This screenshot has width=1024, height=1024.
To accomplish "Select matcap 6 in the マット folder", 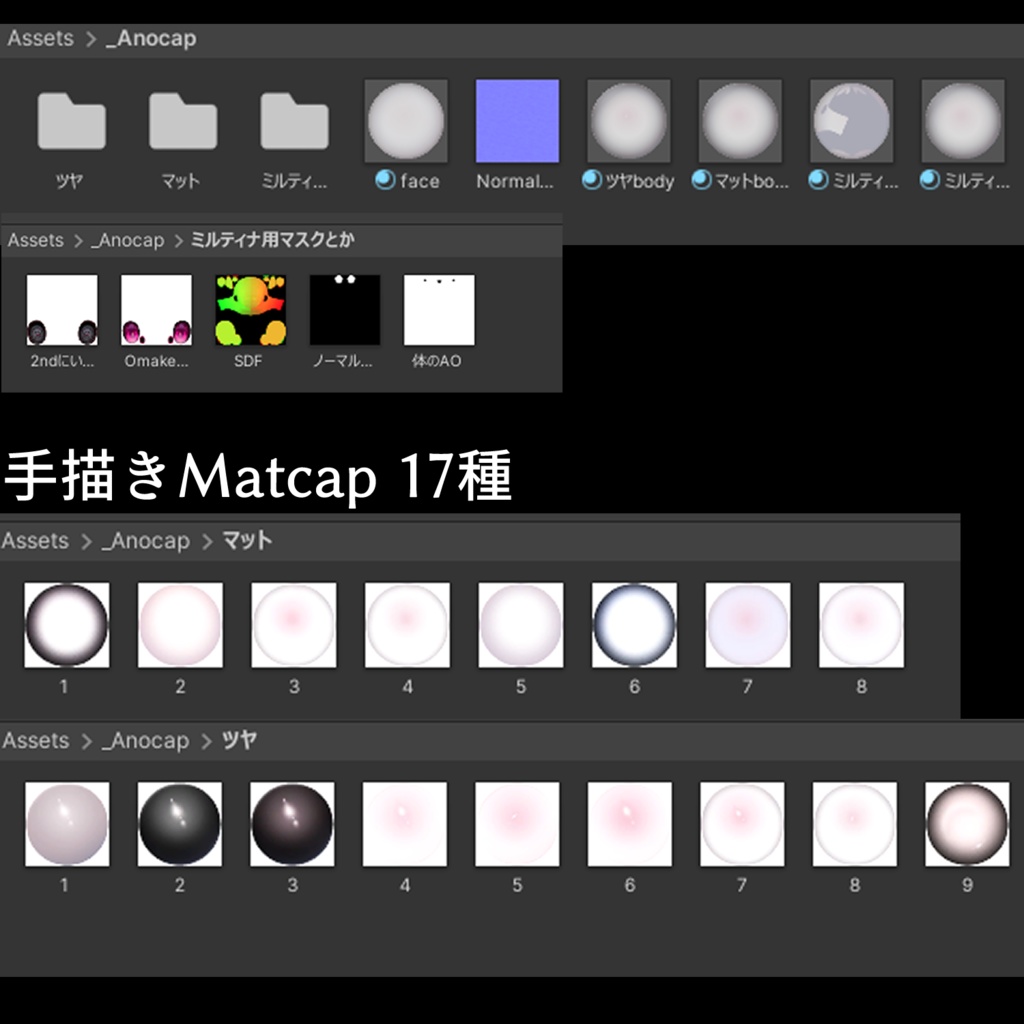I will 633,624.
